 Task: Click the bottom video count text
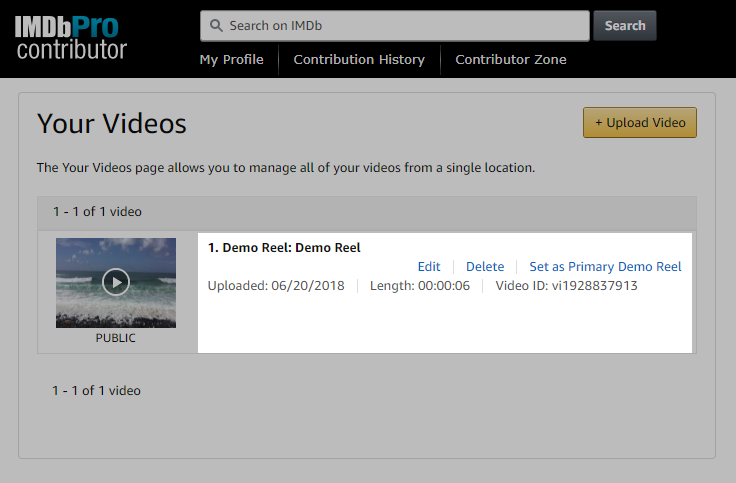tap(97, 391)
